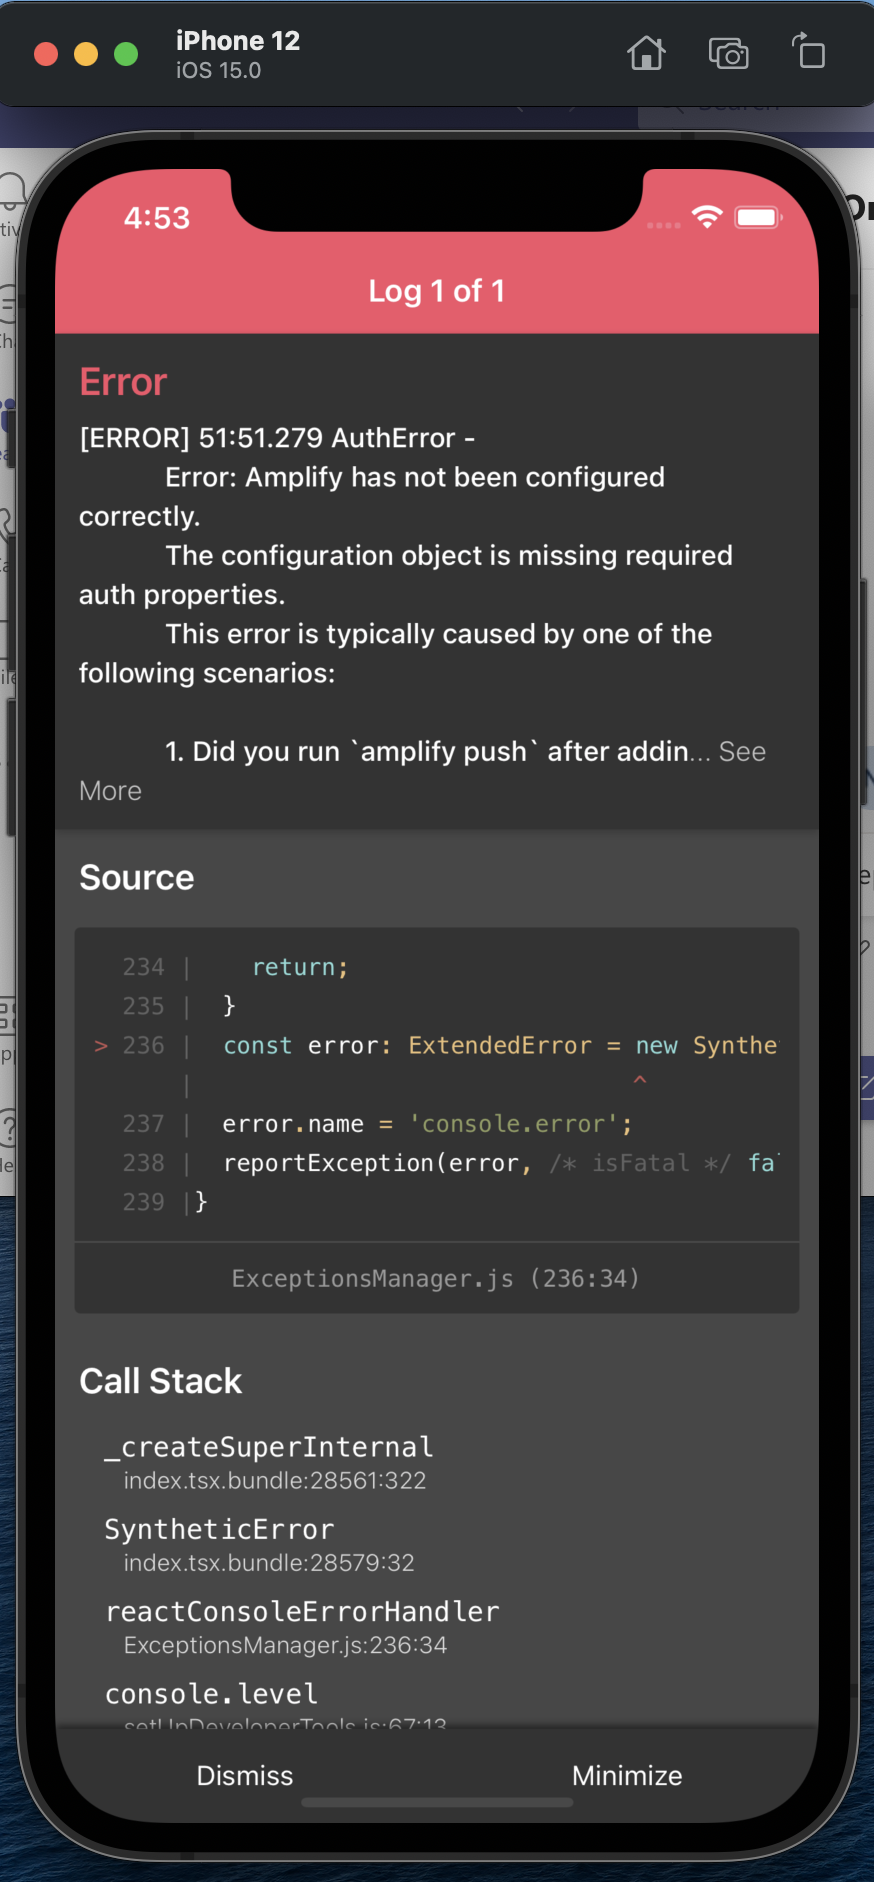The width and height of the screenshot is (874, 1882).
Task: Tap the Home icon in the simulator toolbar
Action: point(646,54)
